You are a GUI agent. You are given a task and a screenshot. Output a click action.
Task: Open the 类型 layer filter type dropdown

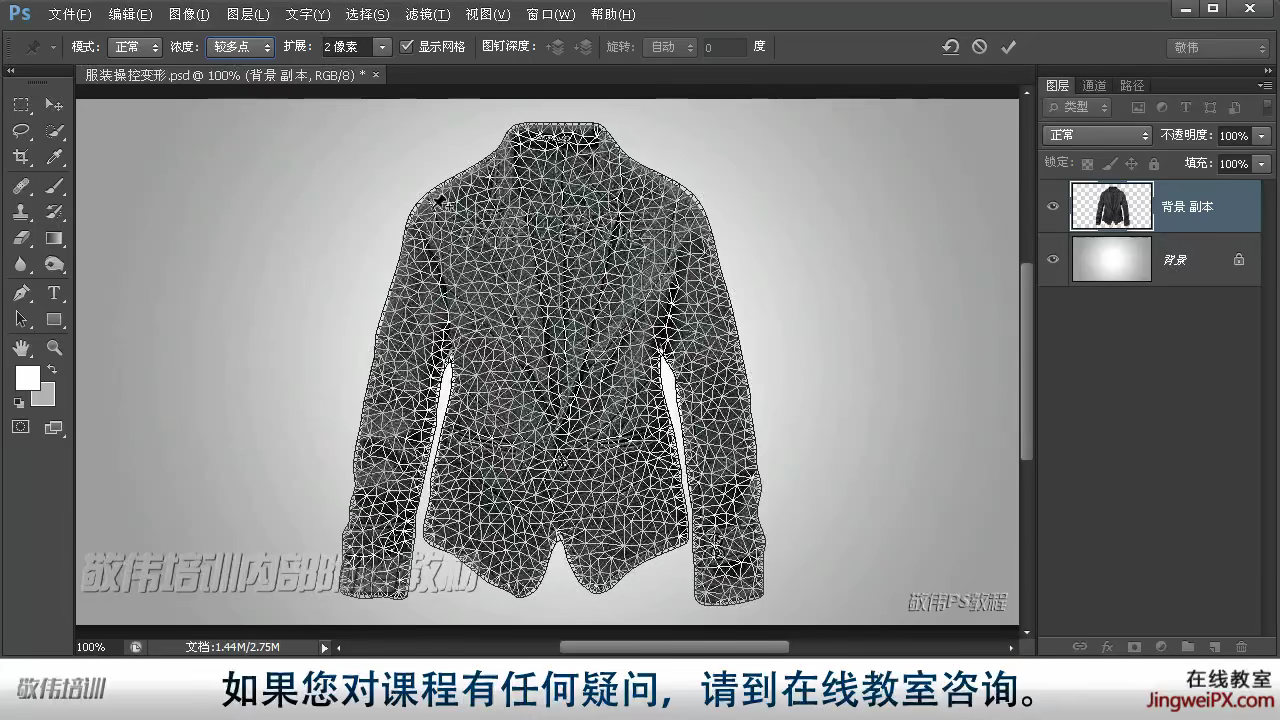1078,107
